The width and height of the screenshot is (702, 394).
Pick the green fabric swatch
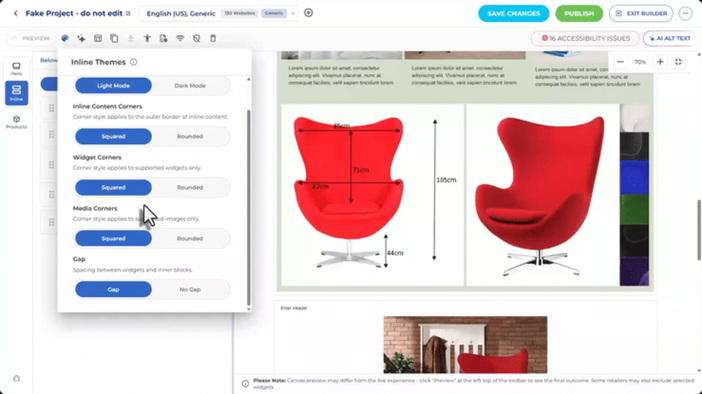click(x=634, y=209)
